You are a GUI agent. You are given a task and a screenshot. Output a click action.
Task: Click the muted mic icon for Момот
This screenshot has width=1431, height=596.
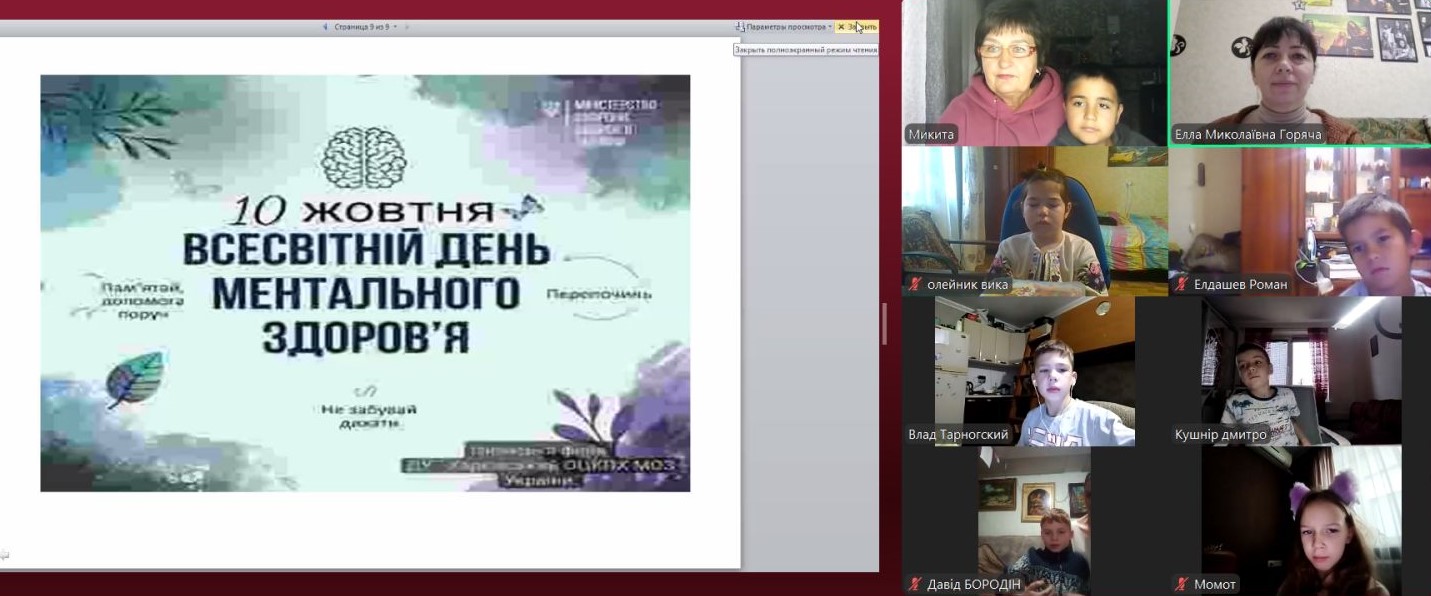(x=1181, y=584)
